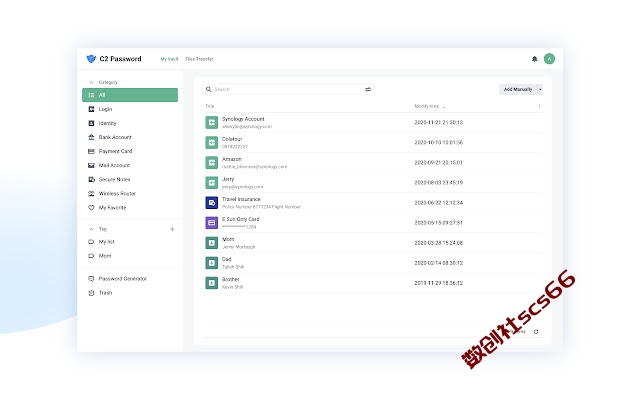Viewport: 640px width, 400px height.
Task: Open the user avatar menu
Action: pyautogui.click(x=549, y=59)
